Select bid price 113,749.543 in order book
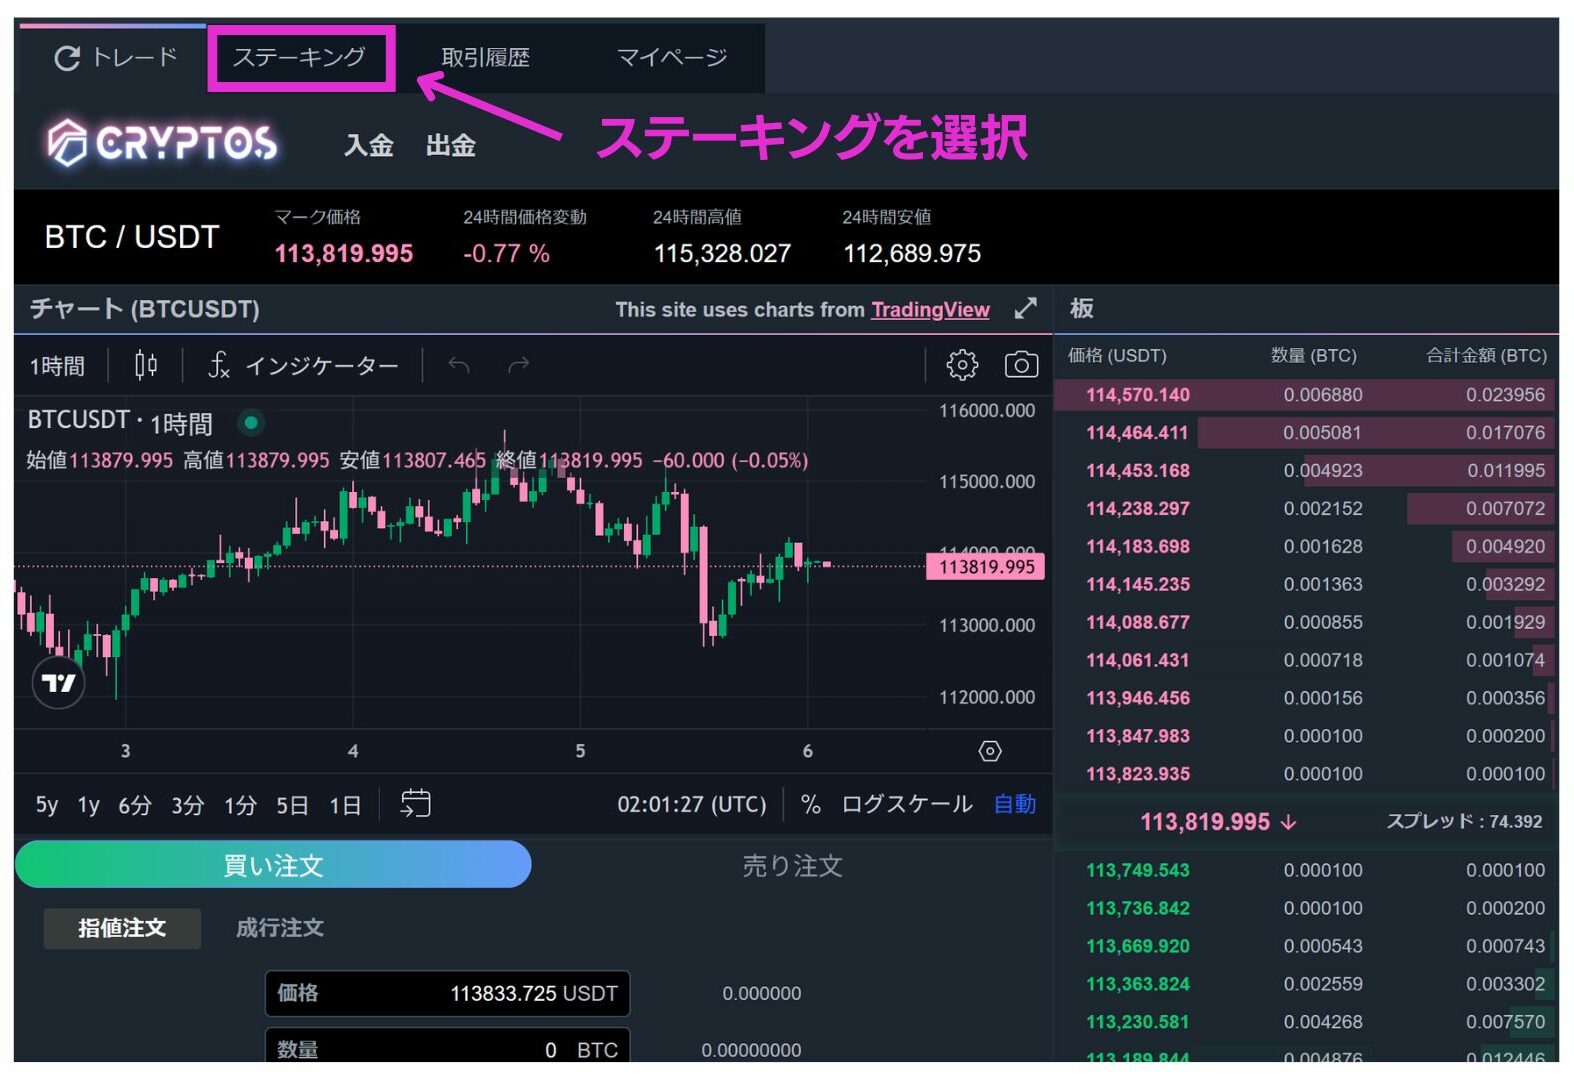Viewport: 1574px width, 1078px height. click(x=1138, y=871)
